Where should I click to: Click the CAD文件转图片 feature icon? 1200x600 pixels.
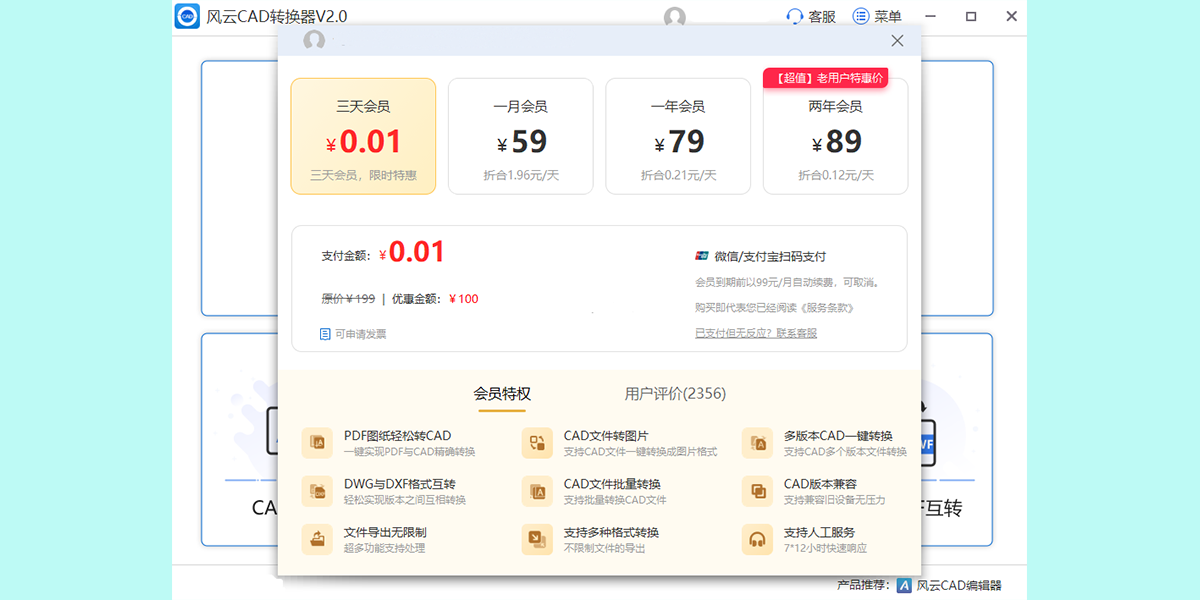coord(537,442)
